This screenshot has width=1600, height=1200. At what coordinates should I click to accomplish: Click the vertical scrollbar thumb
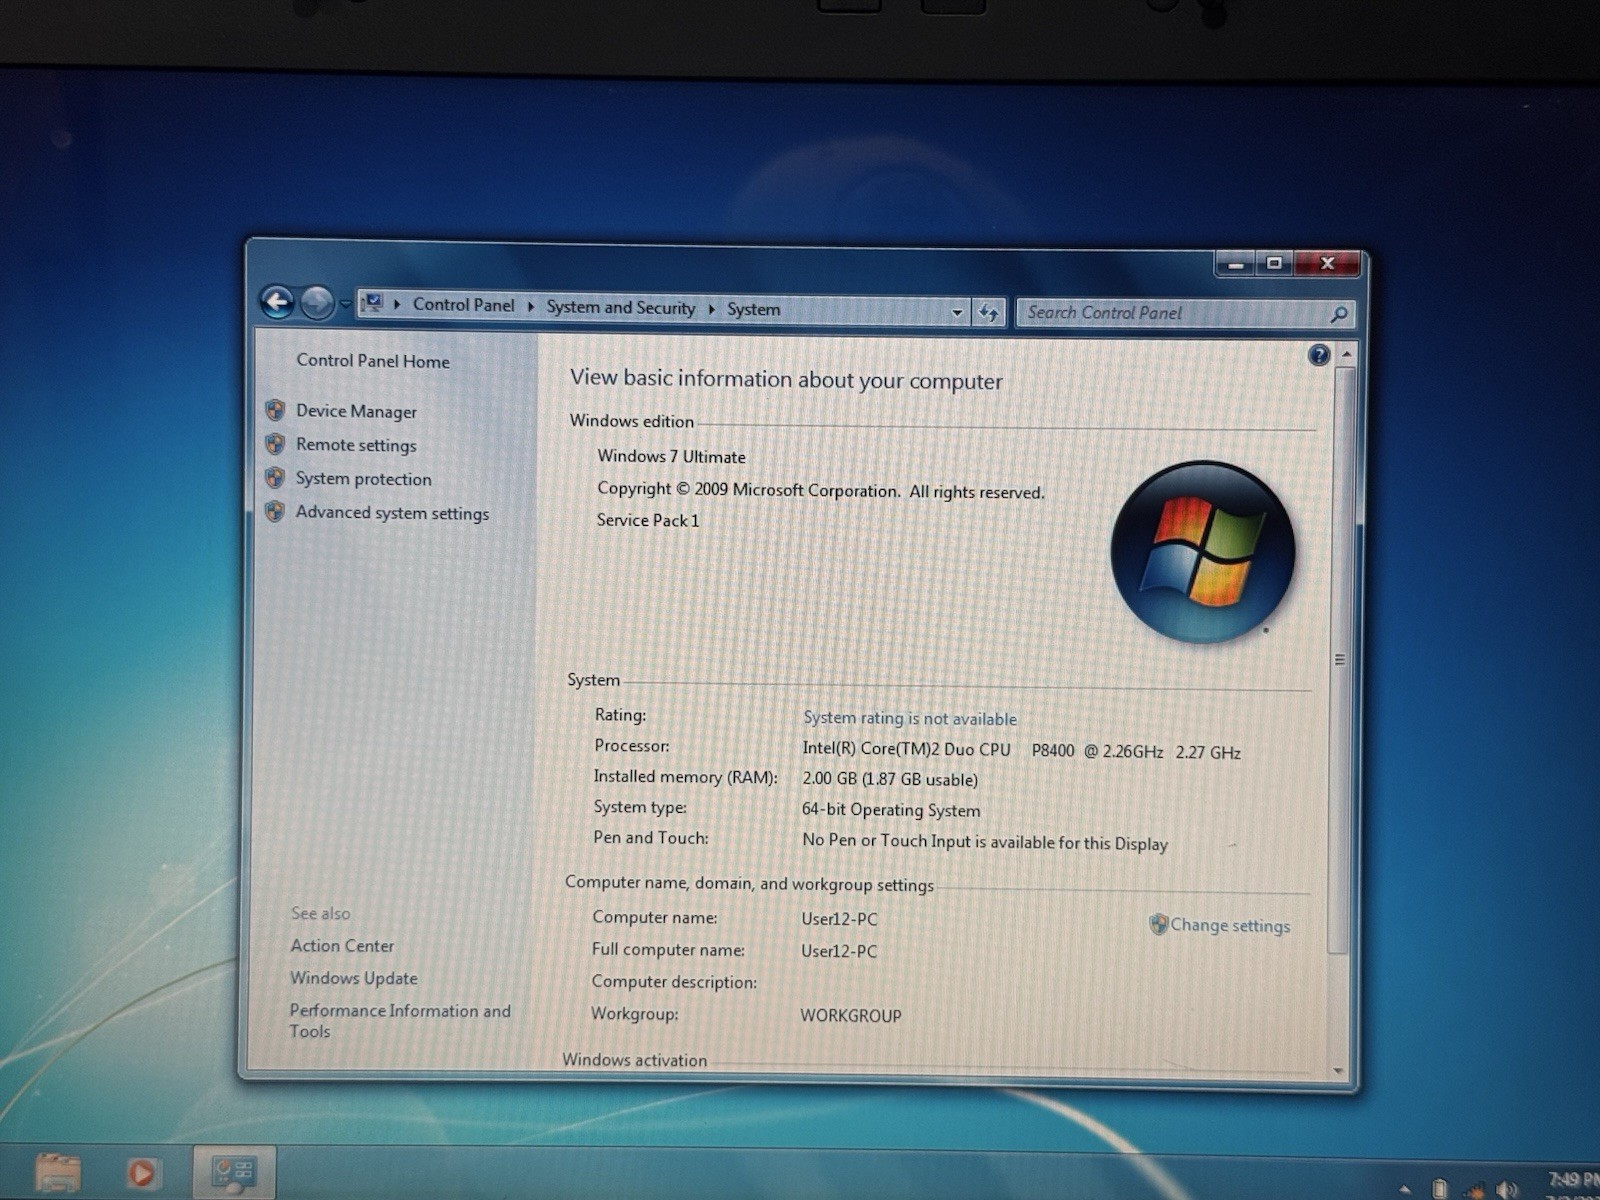[1342, 660]
